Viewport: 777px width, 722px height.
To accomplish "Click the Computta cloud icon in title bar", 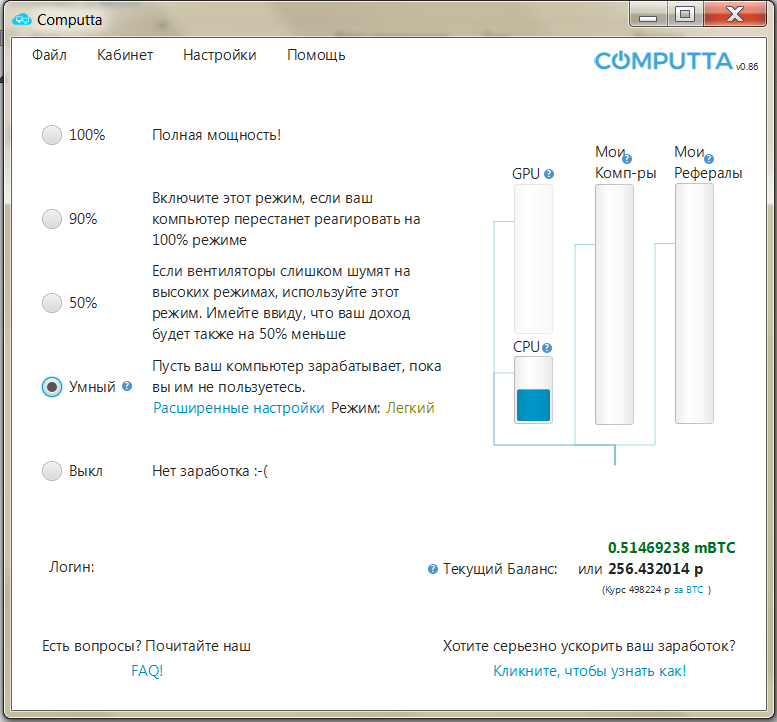I will [22, 20].
